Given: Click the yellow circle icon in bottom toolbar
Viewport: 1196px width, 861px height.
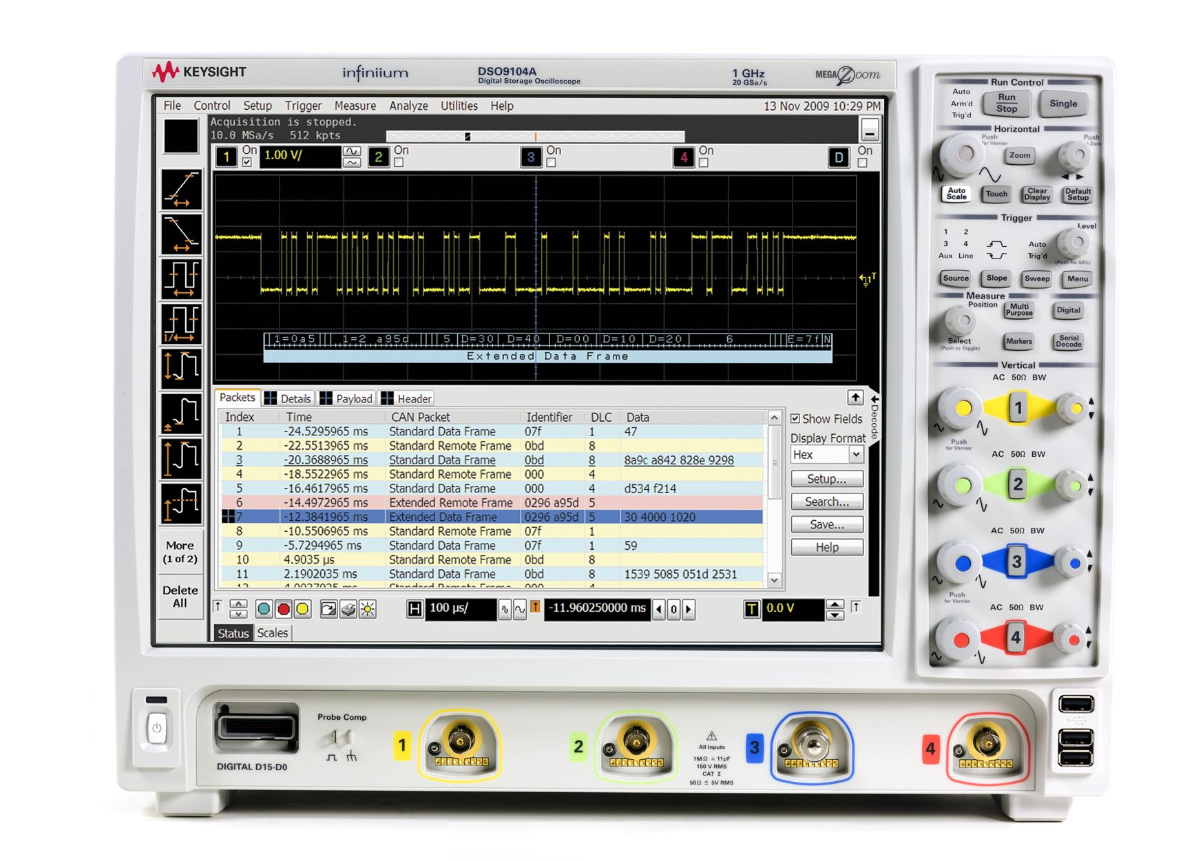Looking at the screenshot, I should coord(302,609).
